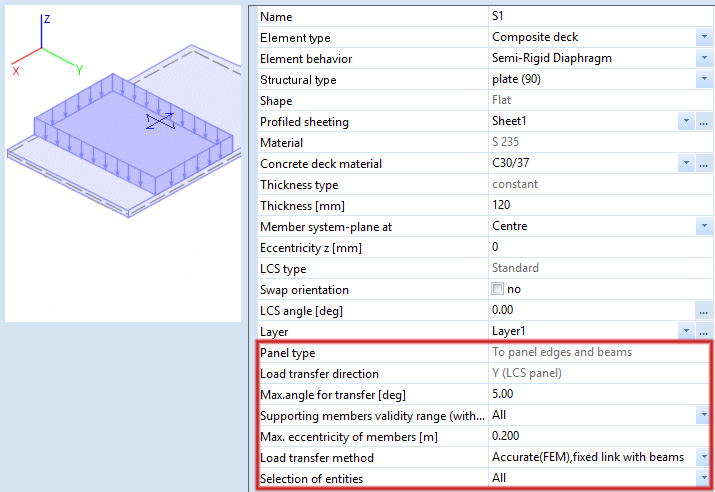This screenshot has height=492, width=715.
Task: Edit Max. eccentricity of members value 0.200
Action: [x=505, y=435]
